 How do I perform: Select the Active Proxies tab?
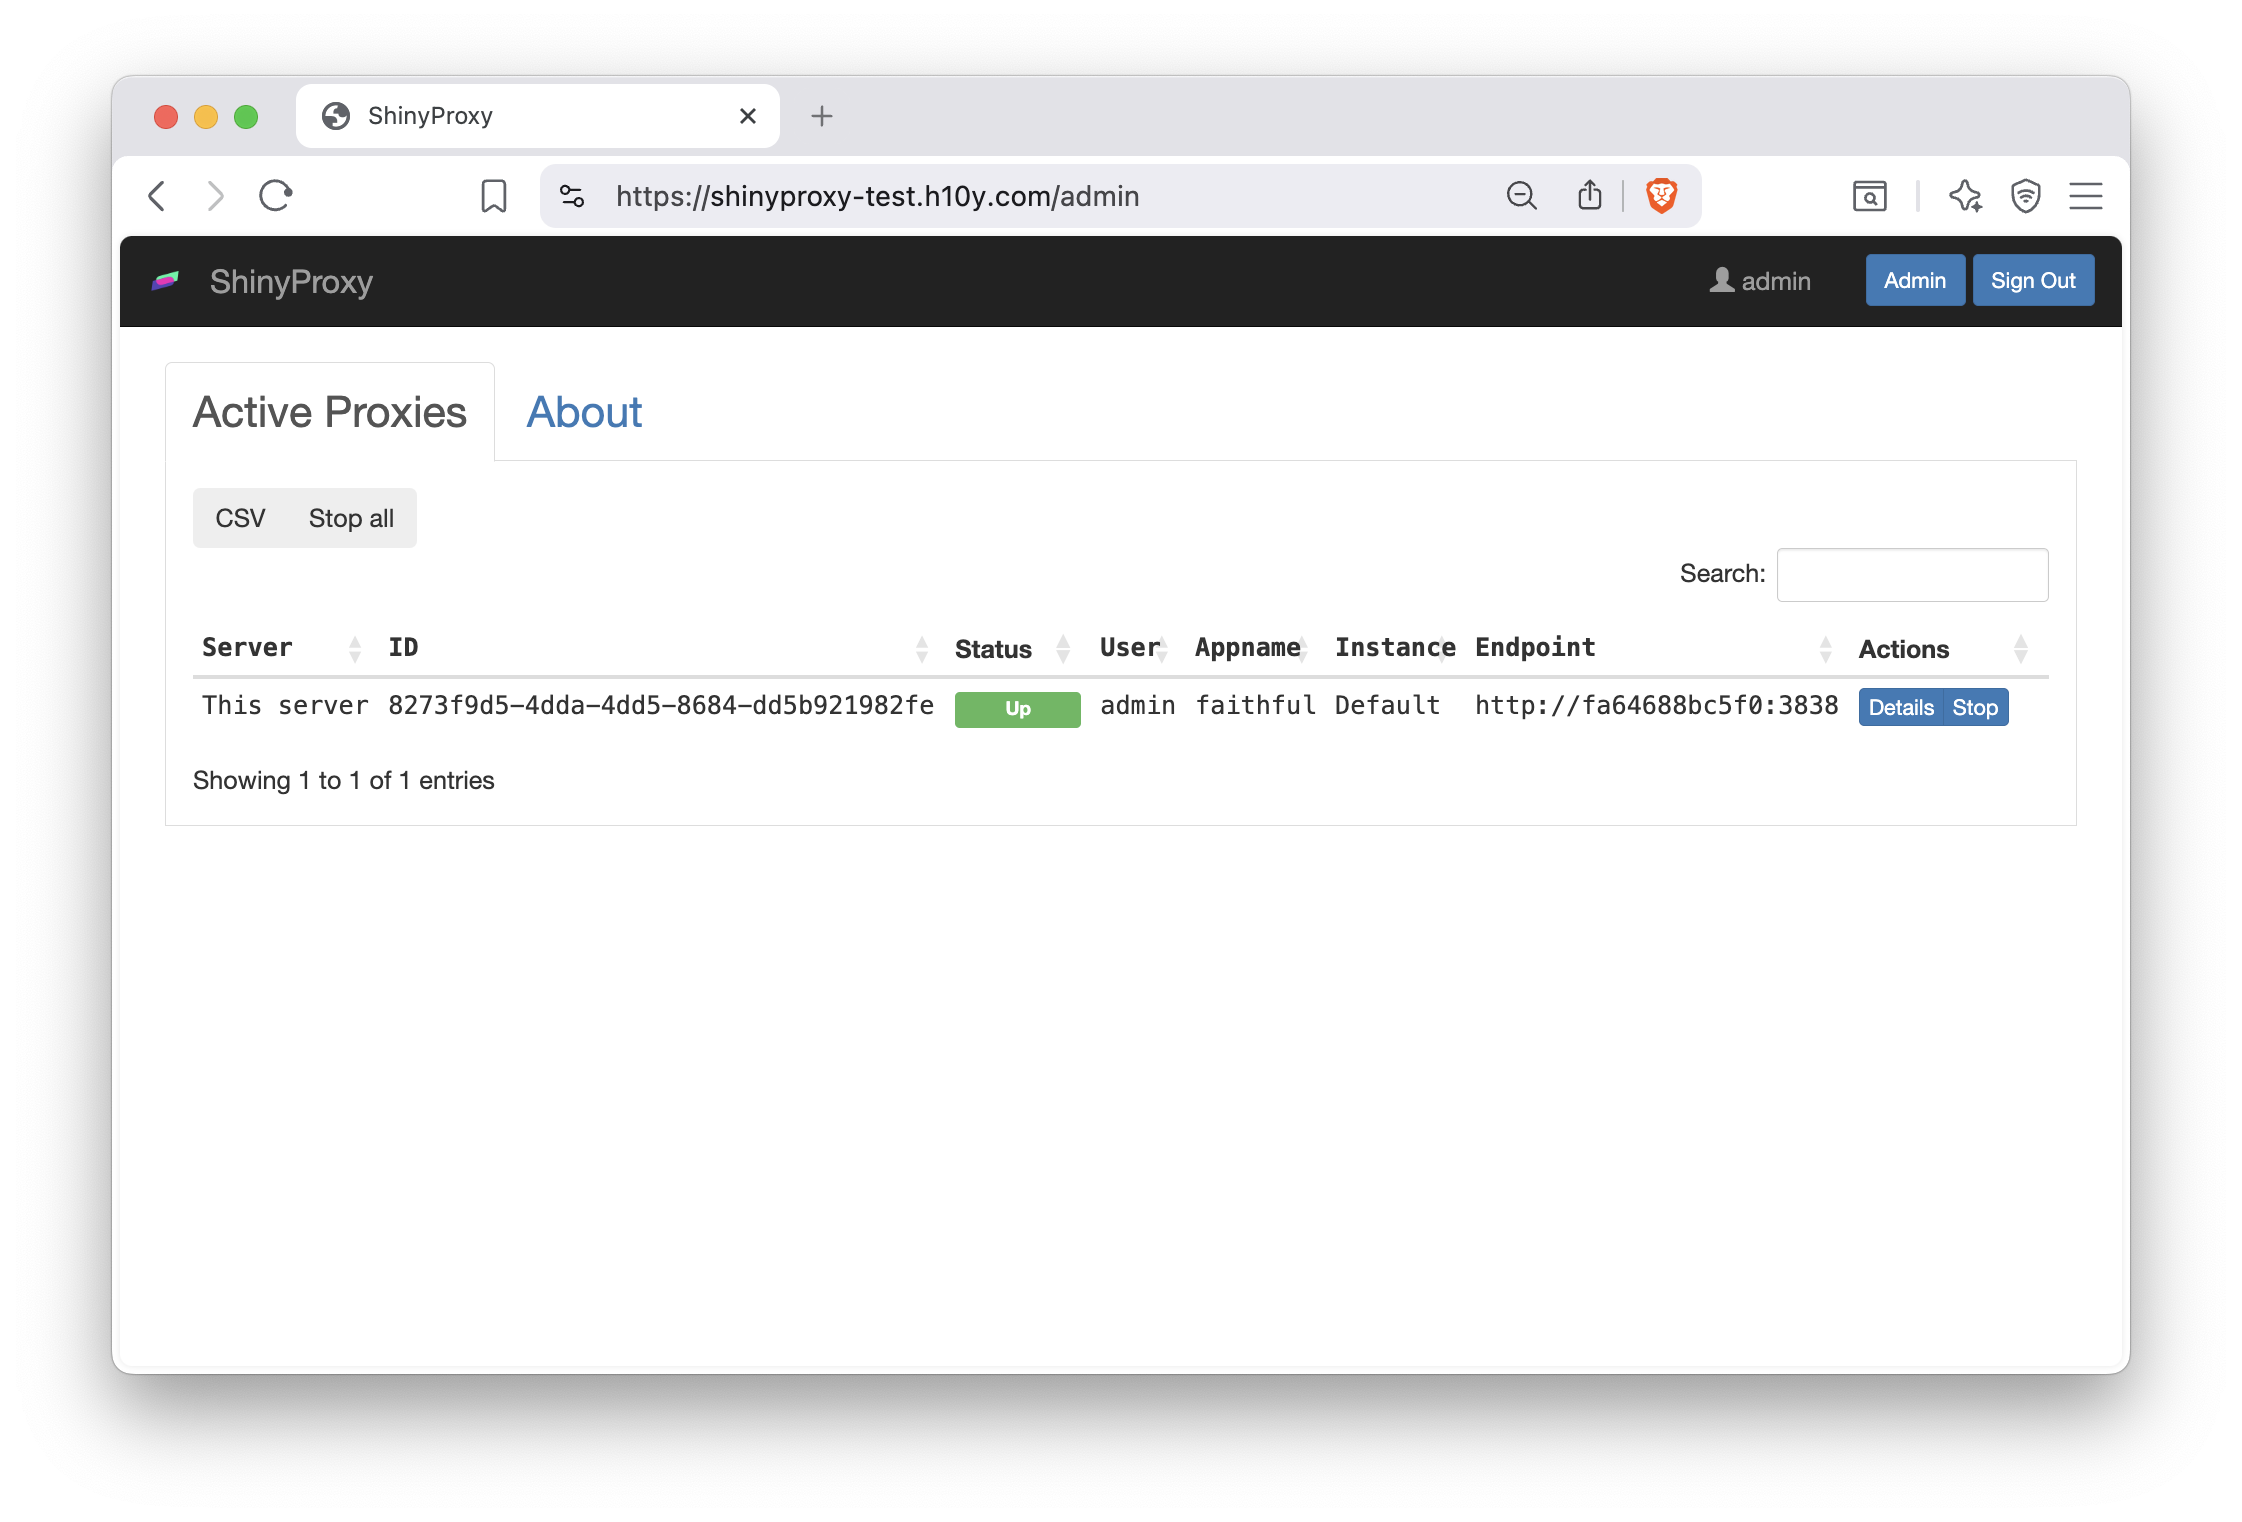pyautogui.click(x=330, y=412)
